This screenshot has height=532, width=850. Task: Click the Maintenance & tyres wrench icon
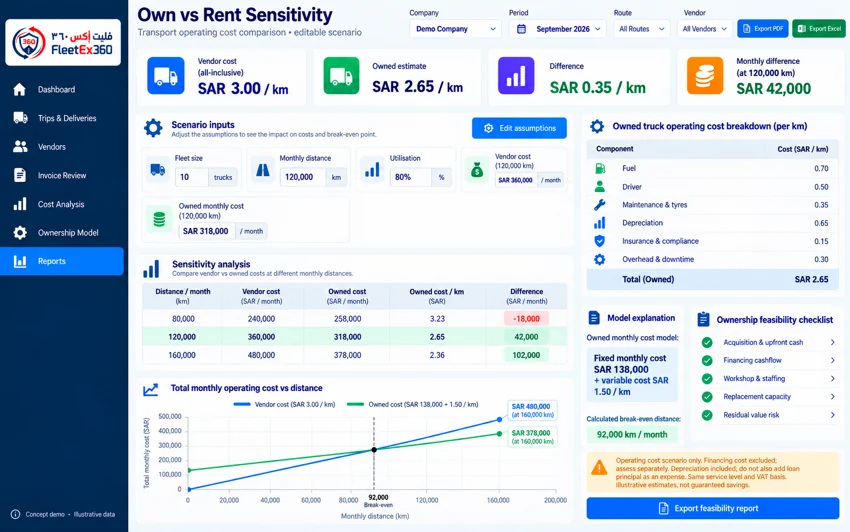click(x=600, y=205)
